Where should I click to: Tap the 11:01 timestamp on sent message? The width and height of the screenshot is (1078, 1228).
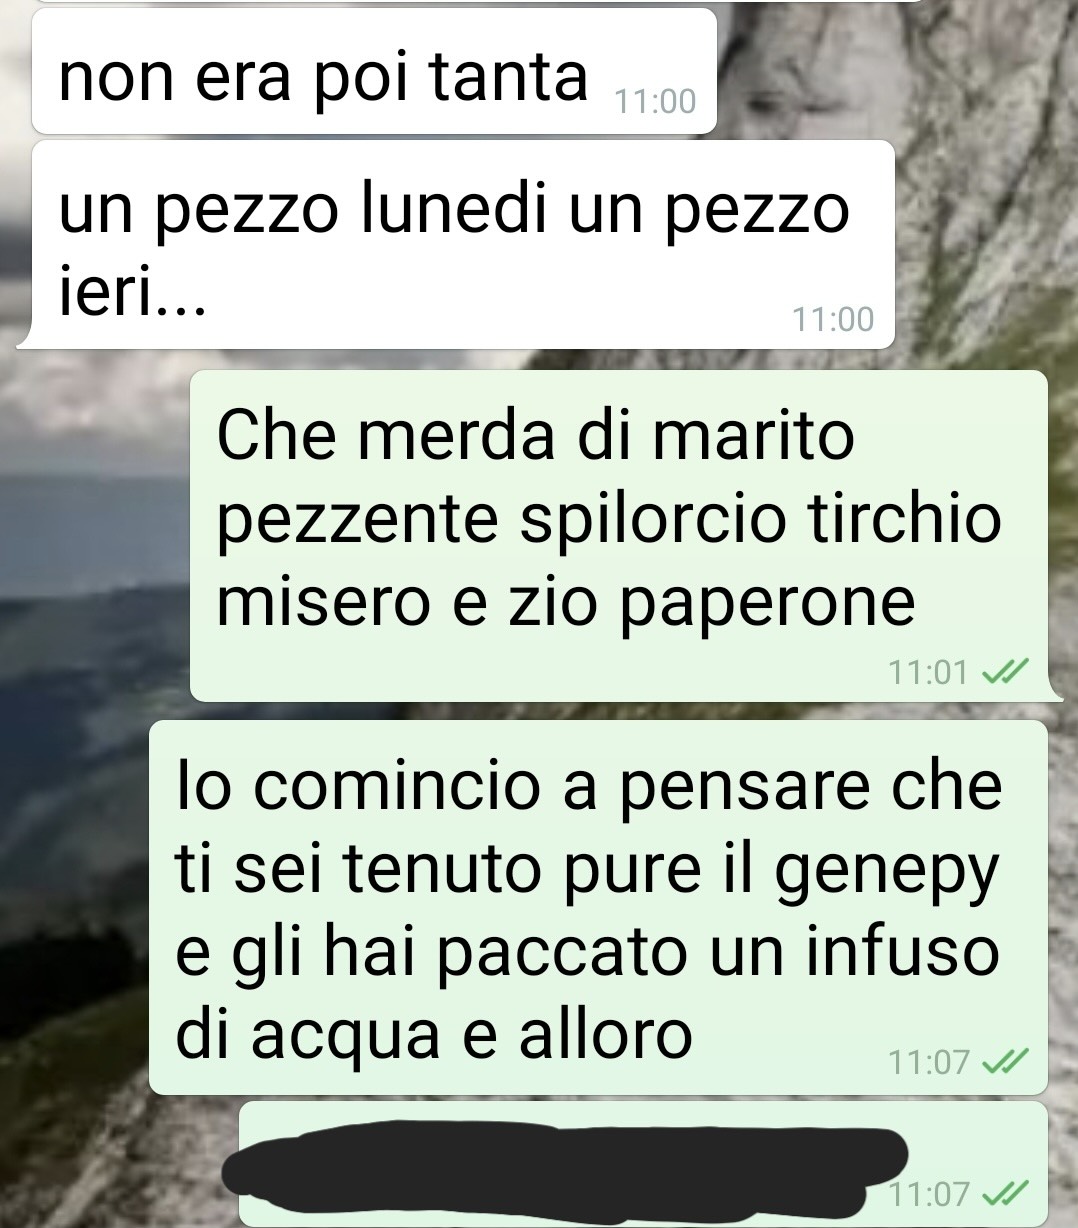click(928, 673)
